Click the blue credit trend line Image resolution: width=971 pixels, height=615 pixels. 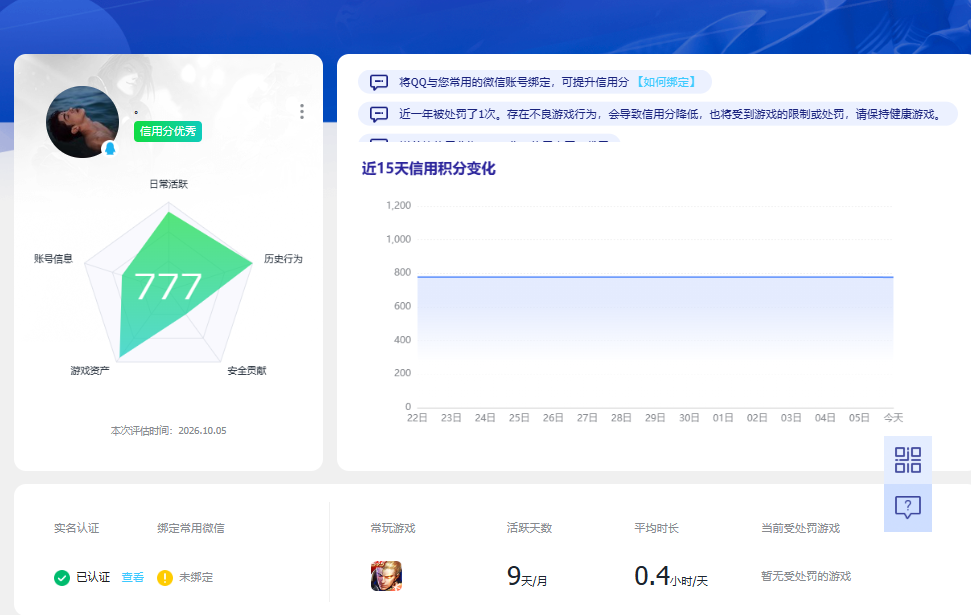(655, 277)
